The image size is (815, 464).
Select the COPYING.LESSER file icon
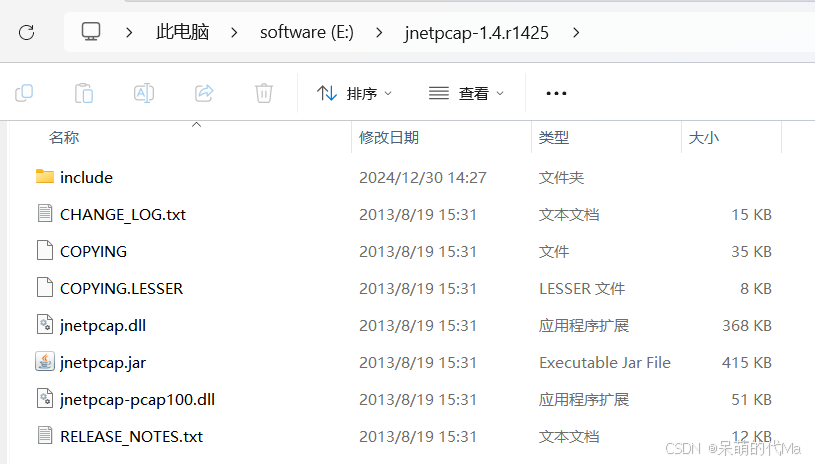pos(45,287)
